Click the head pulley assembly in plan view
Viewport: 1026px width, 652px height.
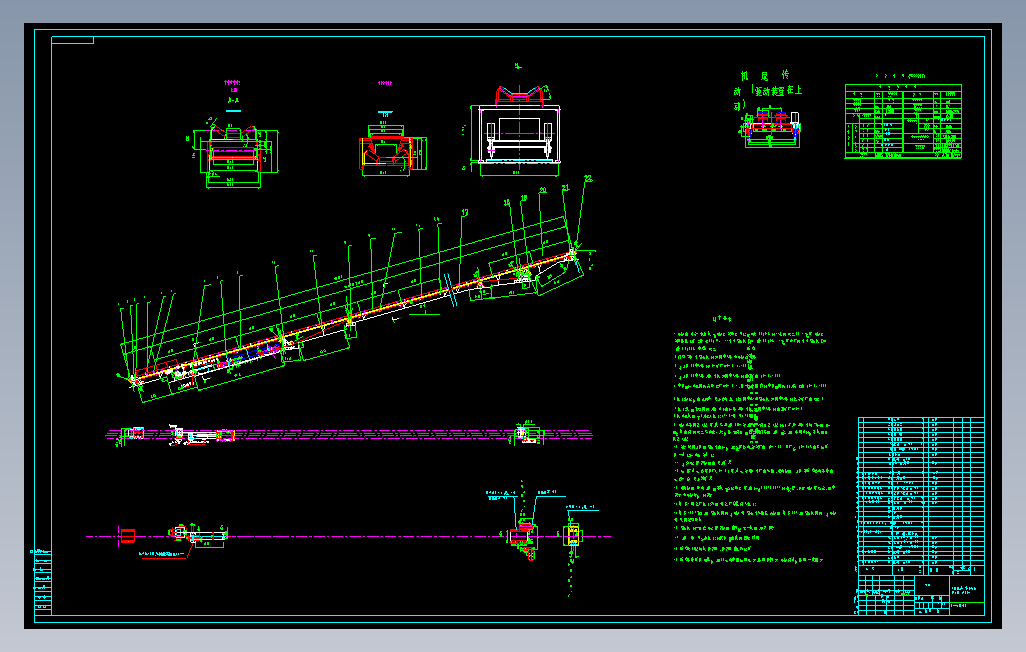coord(527,433)
